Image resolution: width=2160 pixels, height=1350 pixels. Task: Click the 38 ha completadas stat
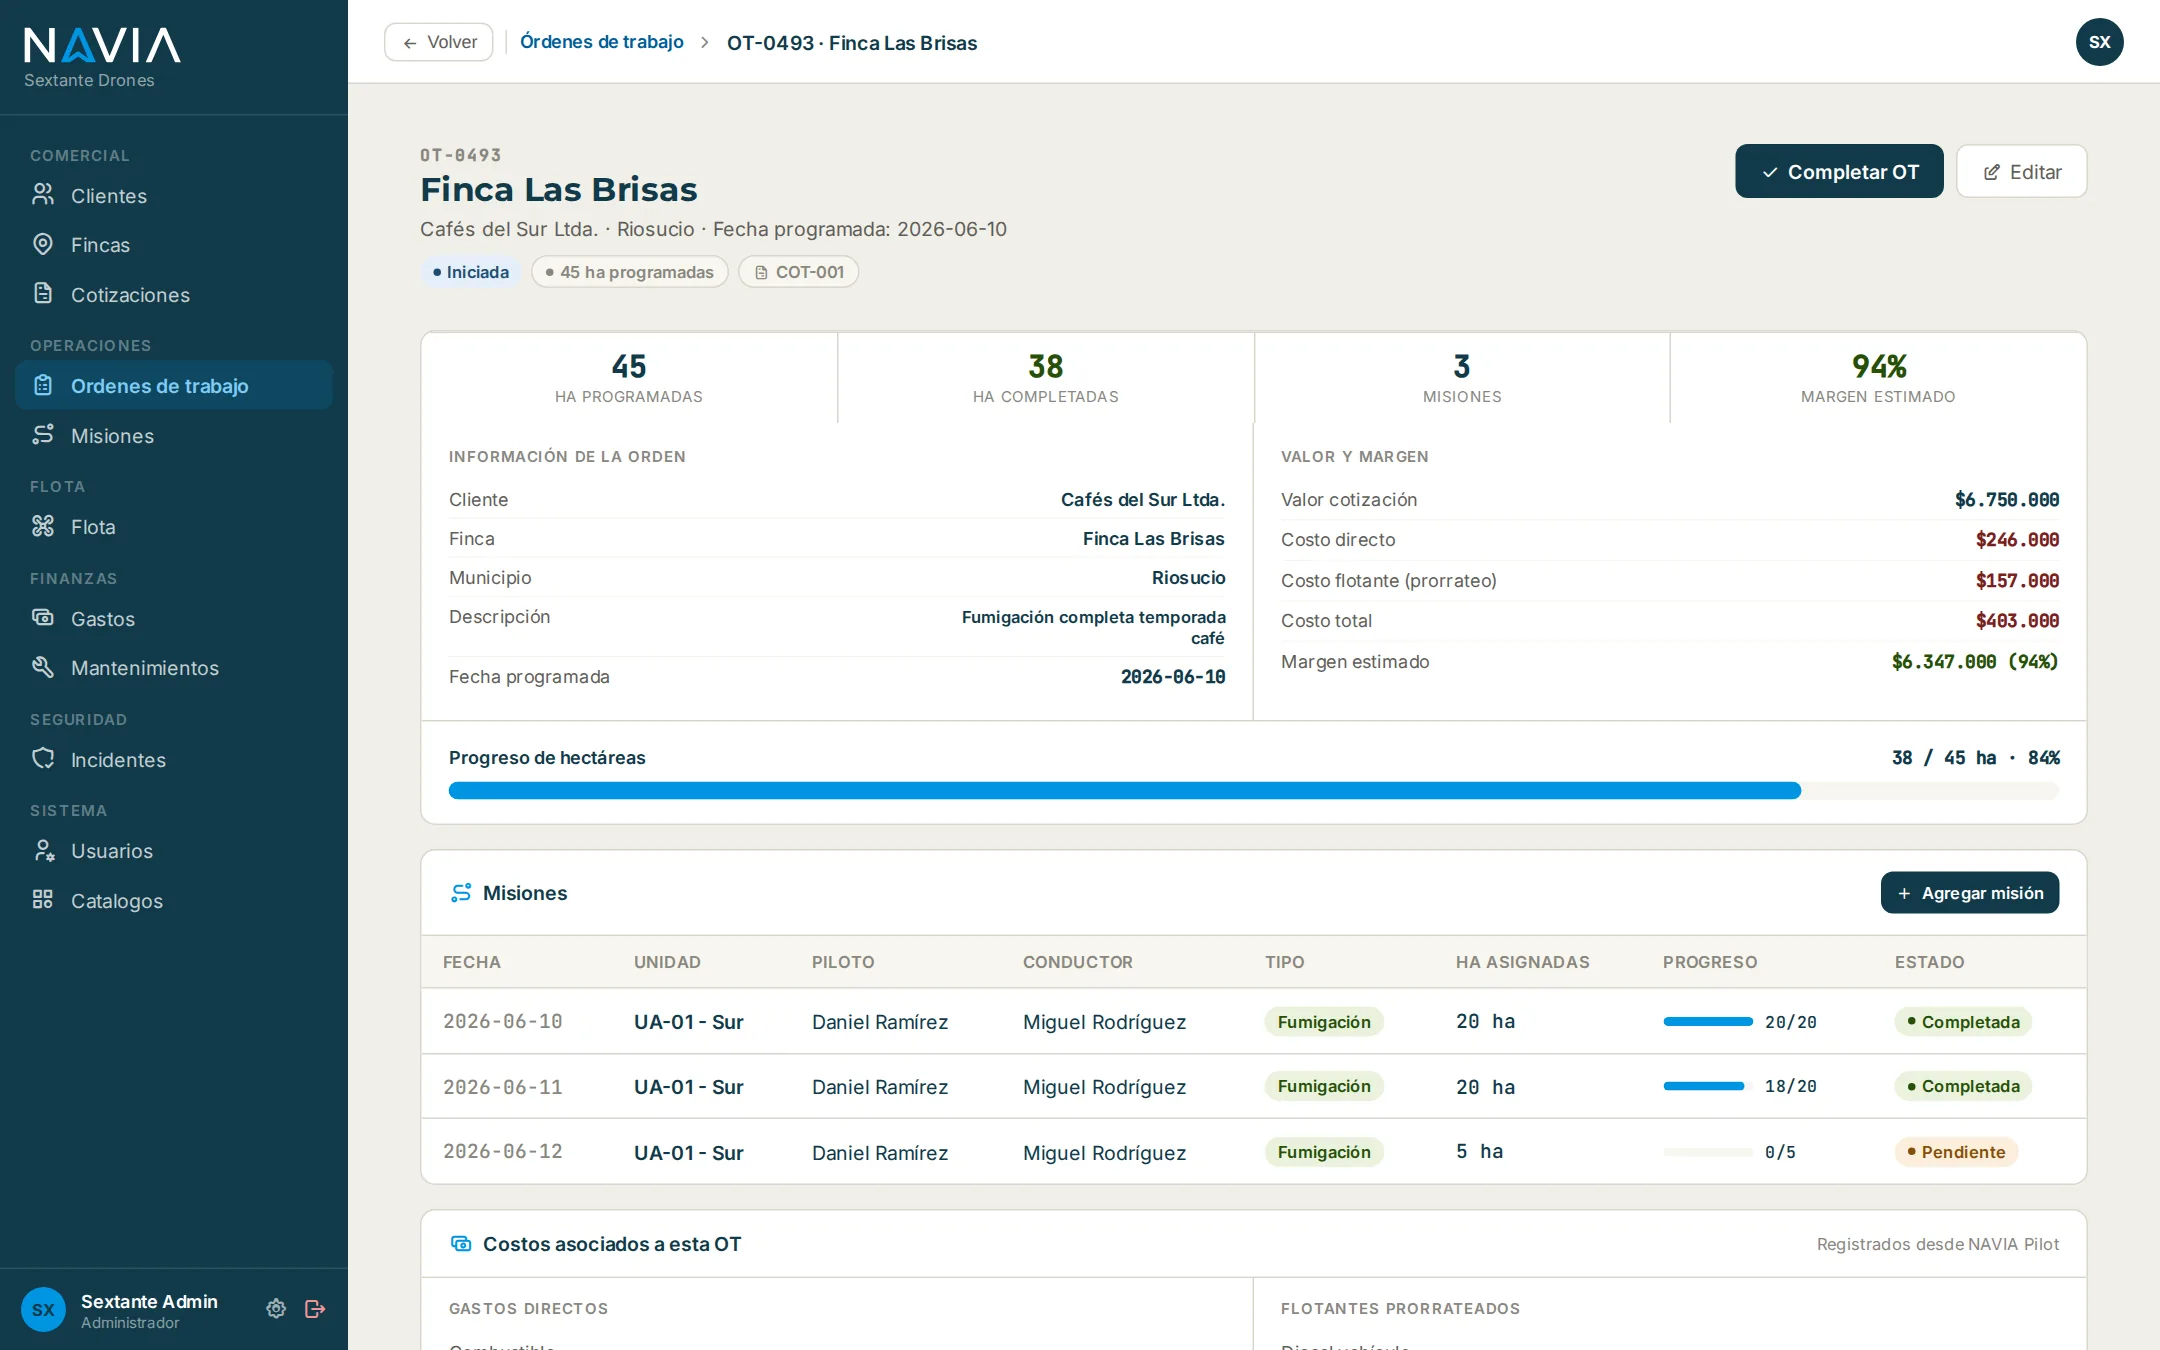1045,378
